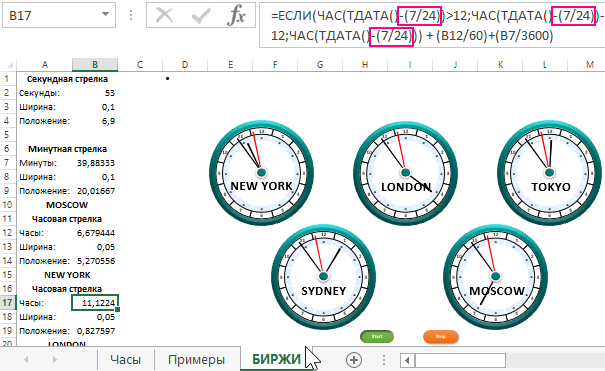
Task: Add a new sheet with plus icon
Action: 354,360
